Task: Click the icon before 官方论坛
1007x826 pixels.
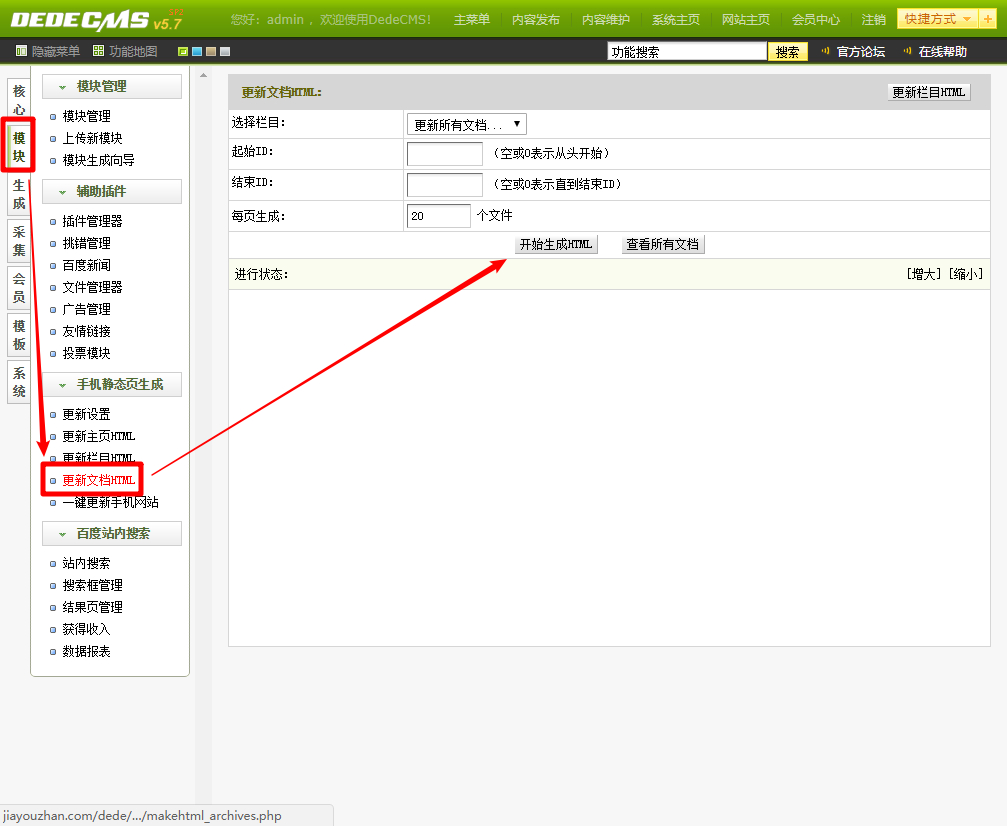Action: (825, 51)
